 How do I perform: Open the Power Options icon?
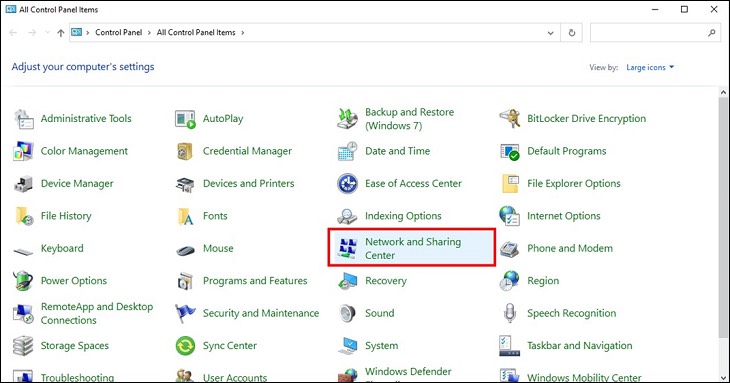(23, 281)
